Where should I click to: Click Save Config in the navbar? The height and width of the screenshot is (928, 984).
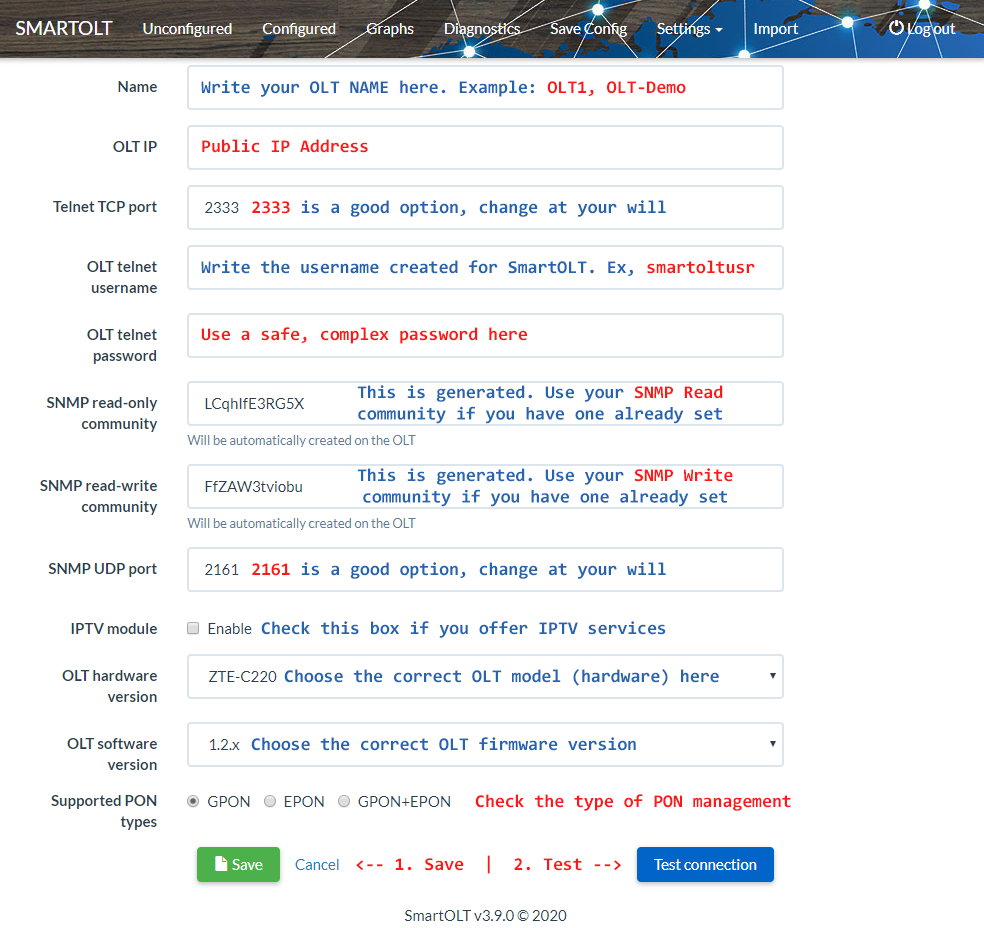[588, 29]
